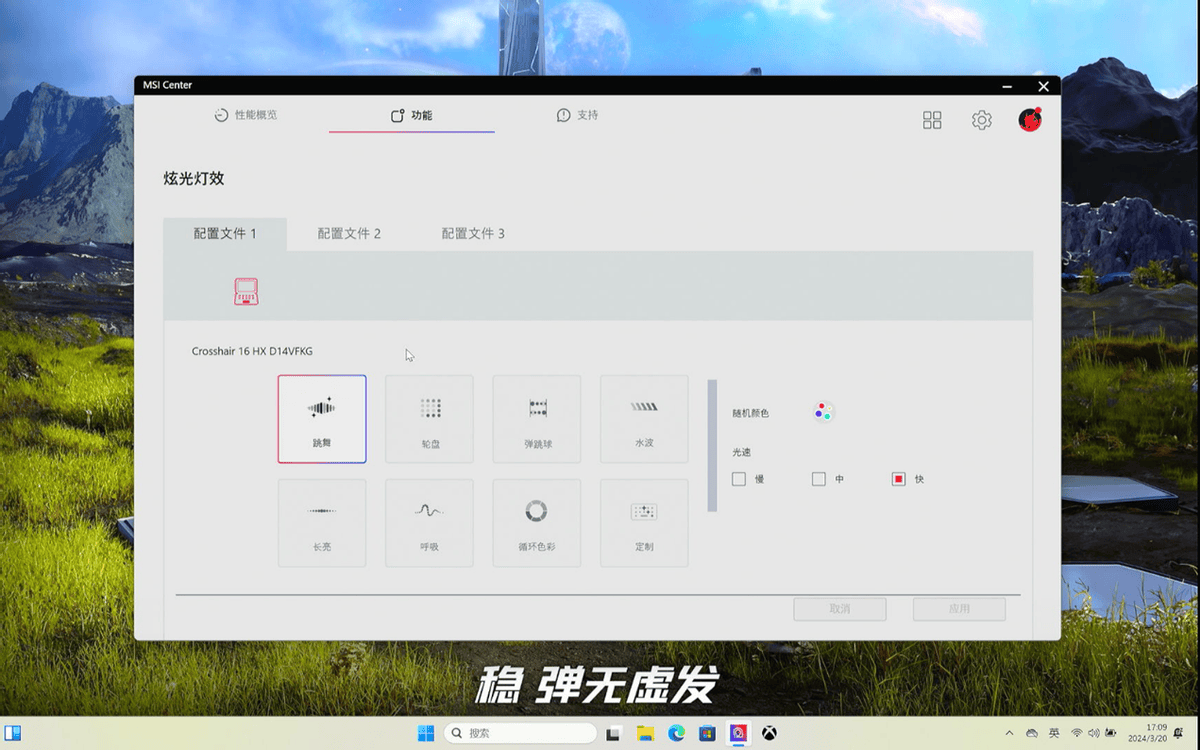Toggle the 随机颜色 random color option
This screenshot has width=1200, height=750.
point(823,412)
